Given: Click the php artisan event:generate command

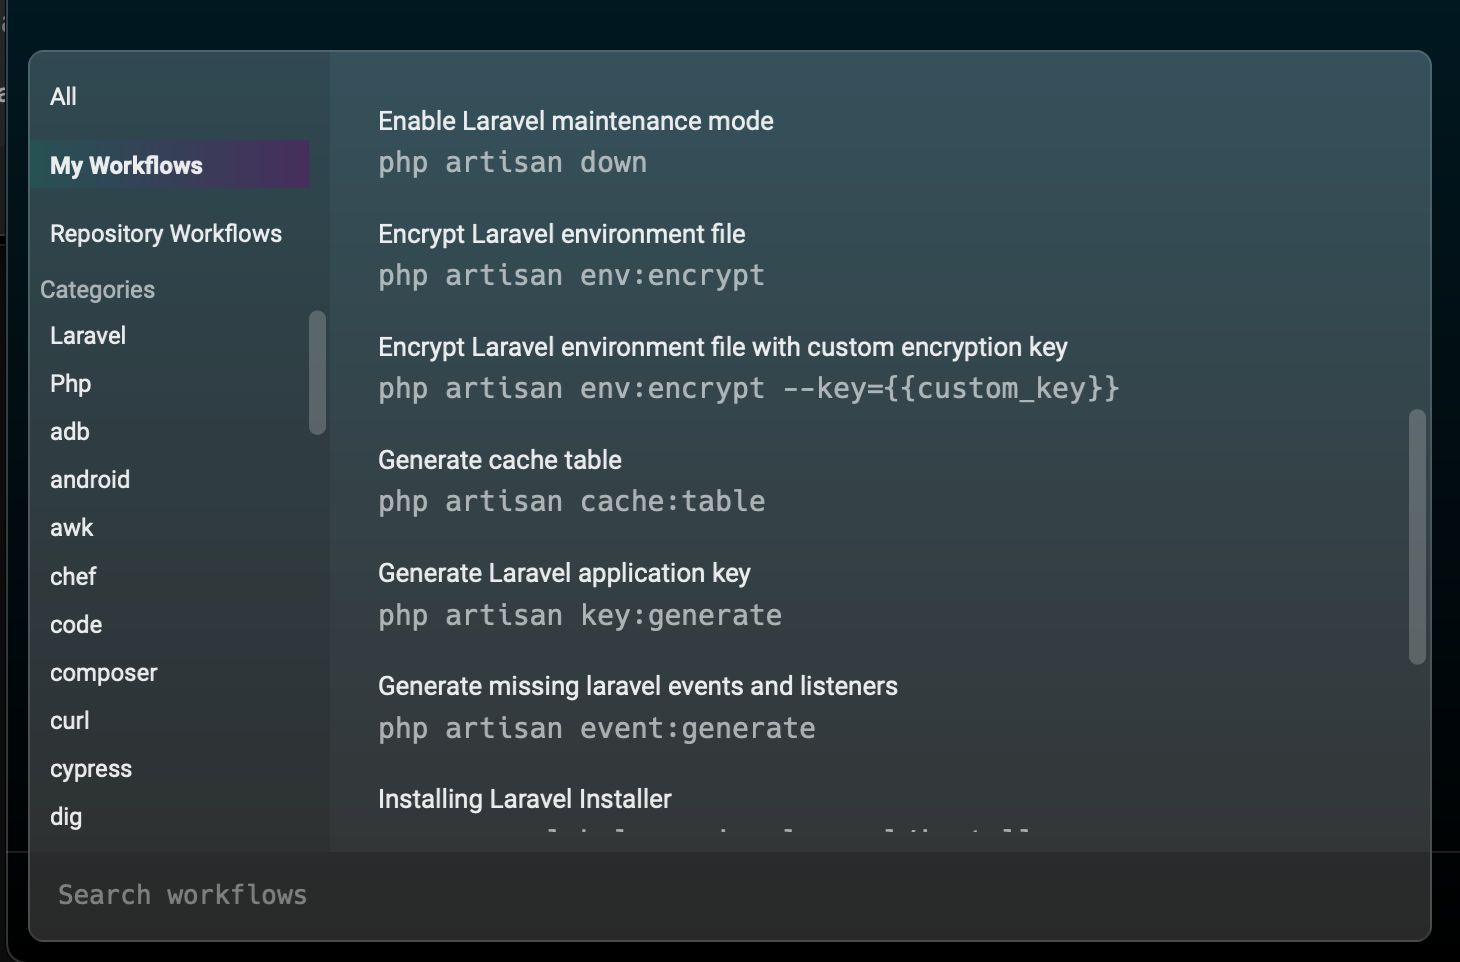Looking at the screenshot, I should (x=597, y=728).
